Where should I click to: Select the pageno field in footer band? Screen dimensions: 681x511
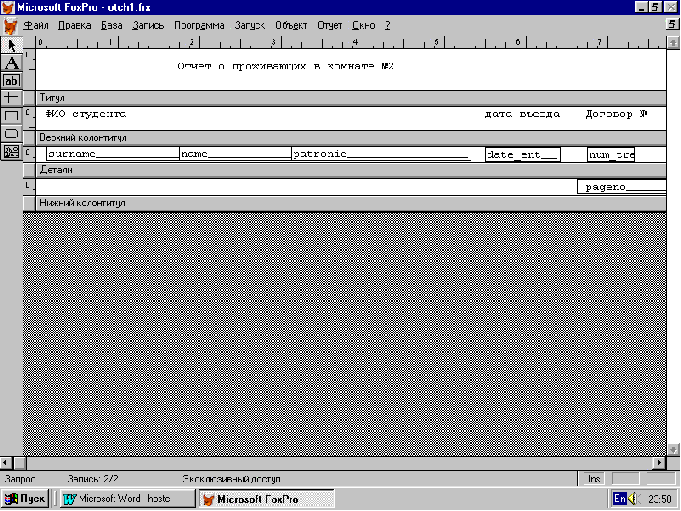(x=621, y=187)
